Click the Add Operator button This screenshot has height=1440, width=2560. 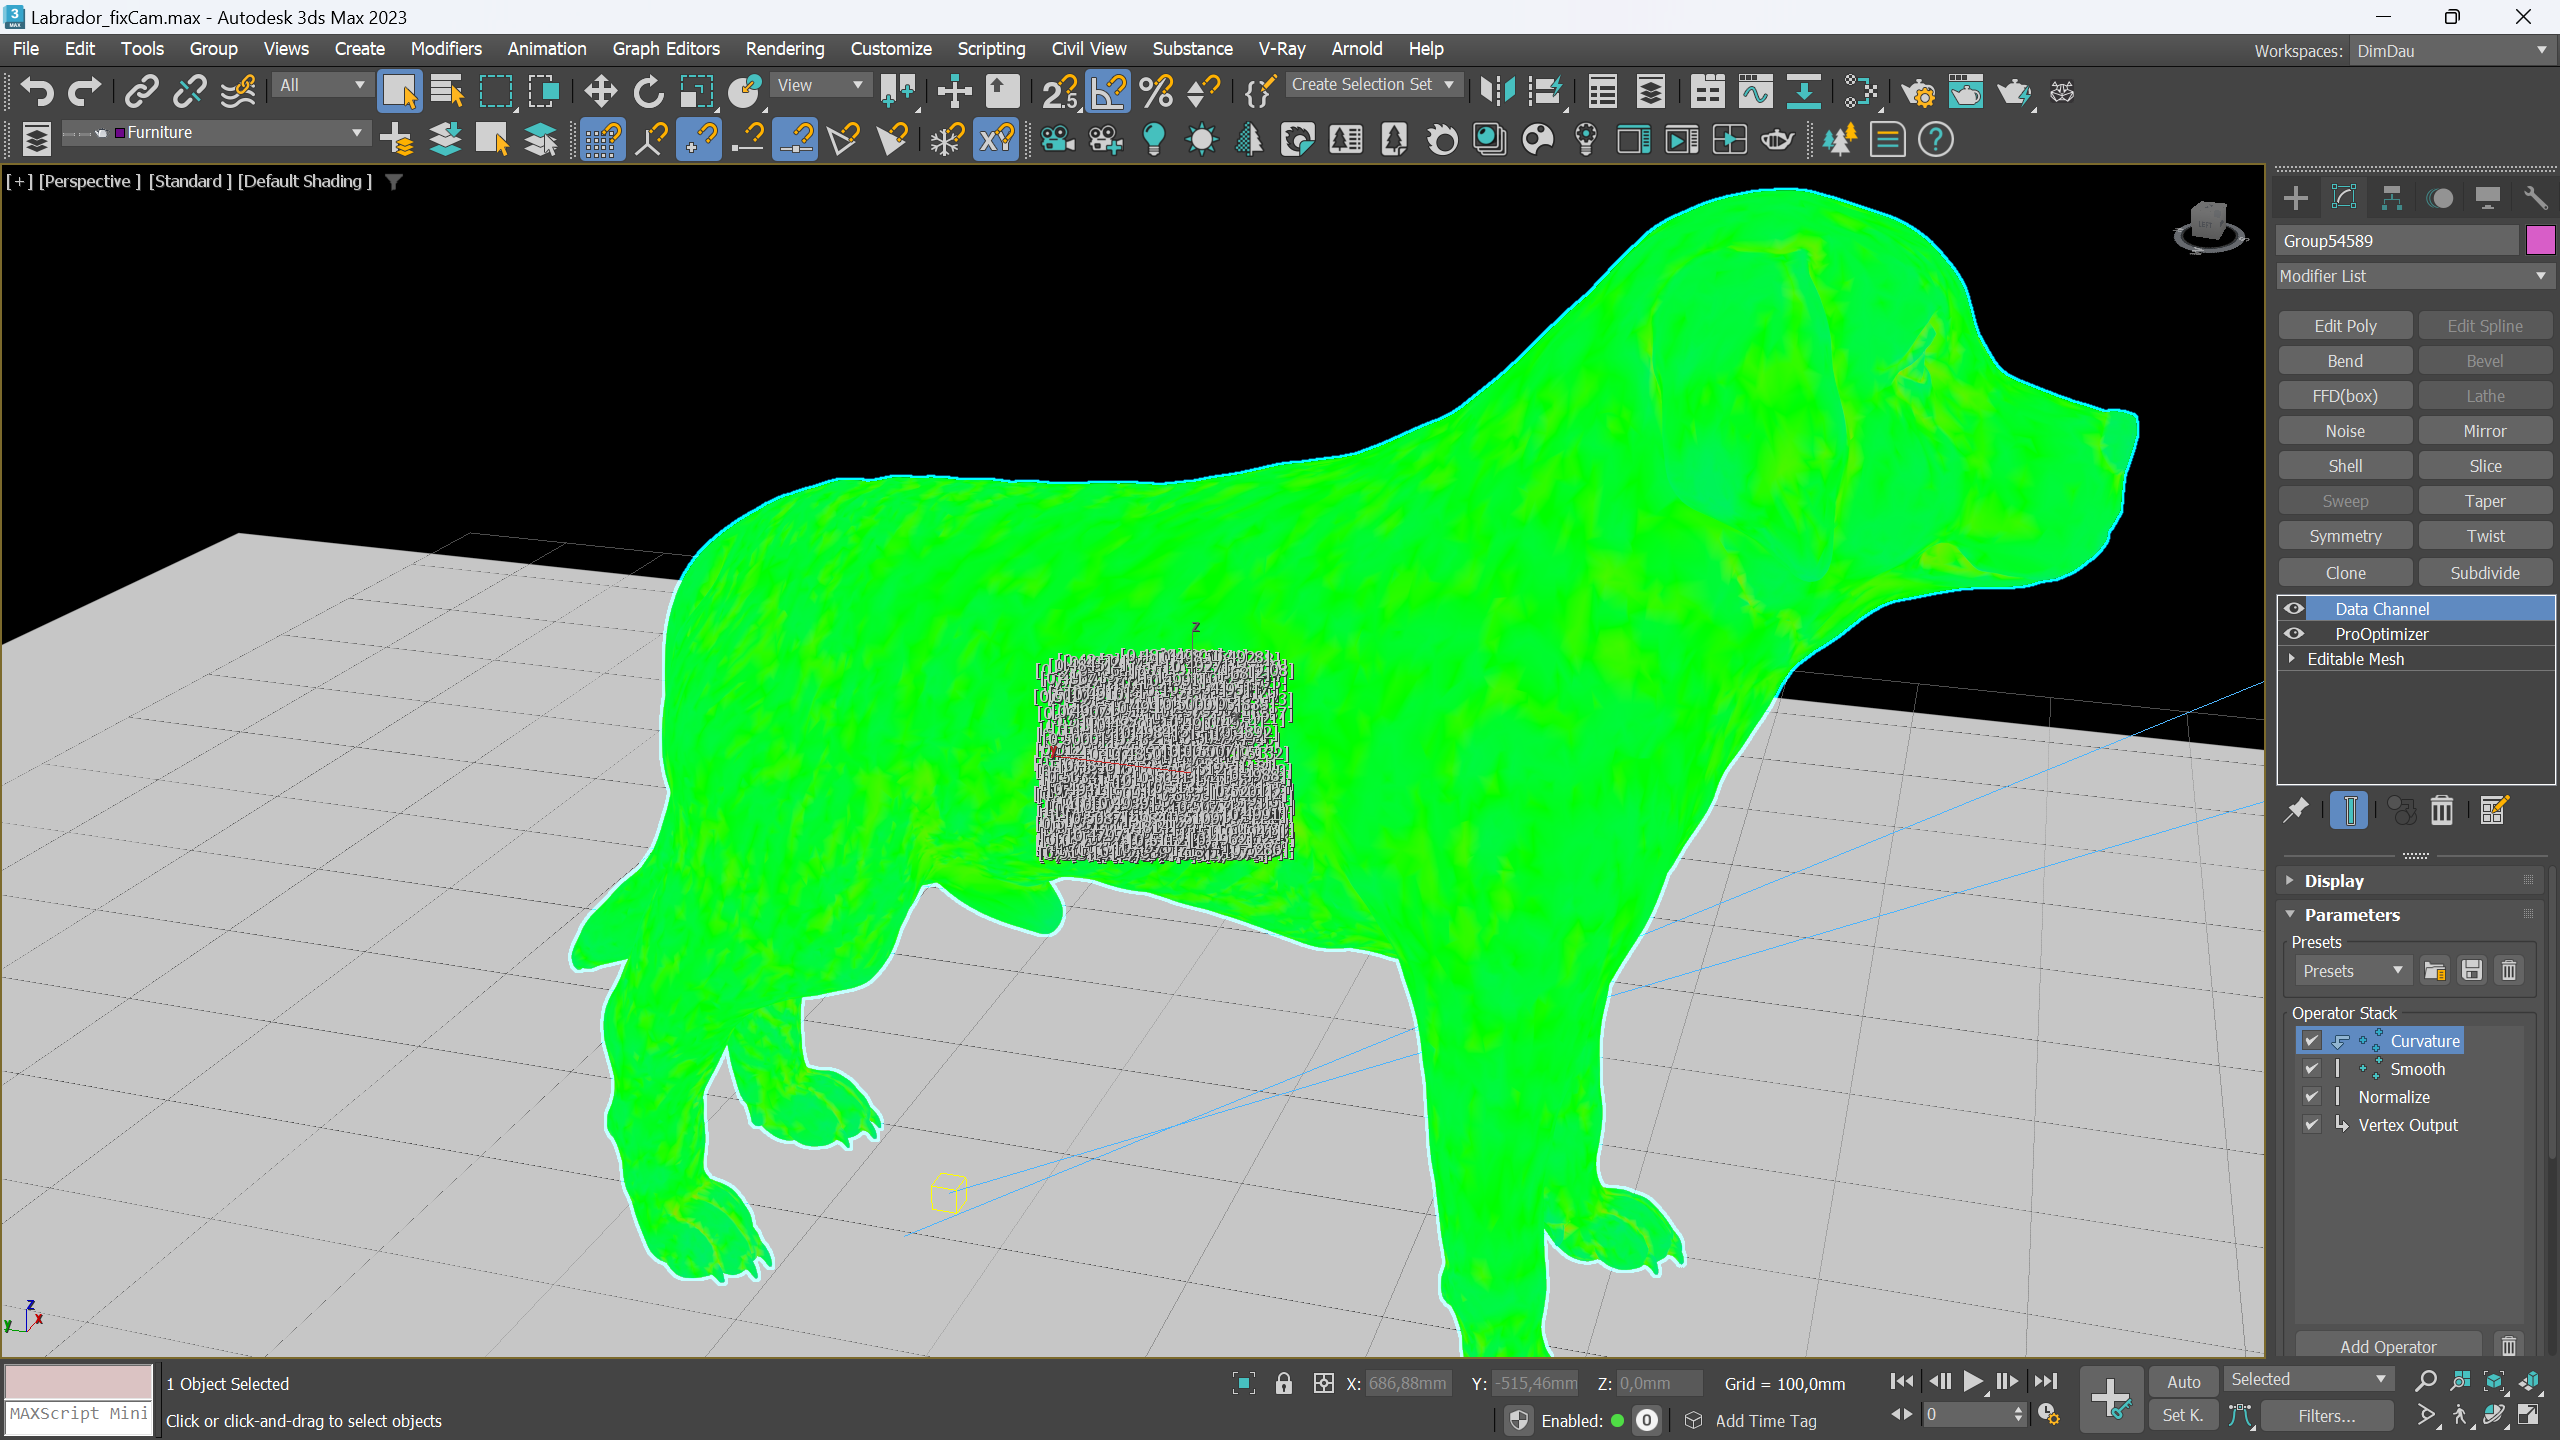pos(2388,1346)
